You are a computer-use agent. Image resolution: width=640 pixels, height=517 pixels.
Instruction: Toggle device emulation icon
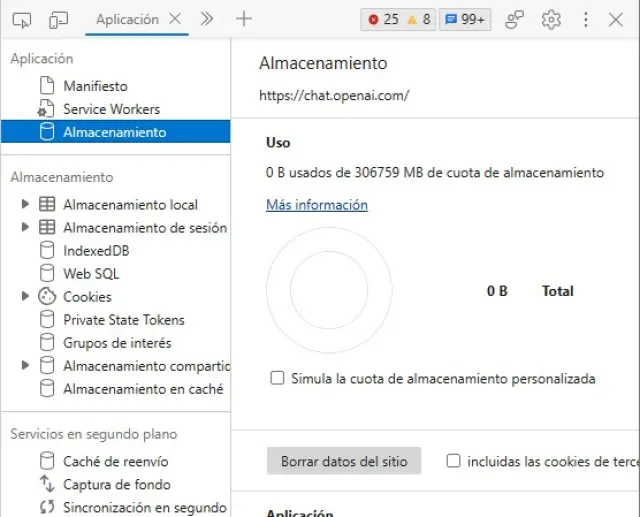coord(59,19)
